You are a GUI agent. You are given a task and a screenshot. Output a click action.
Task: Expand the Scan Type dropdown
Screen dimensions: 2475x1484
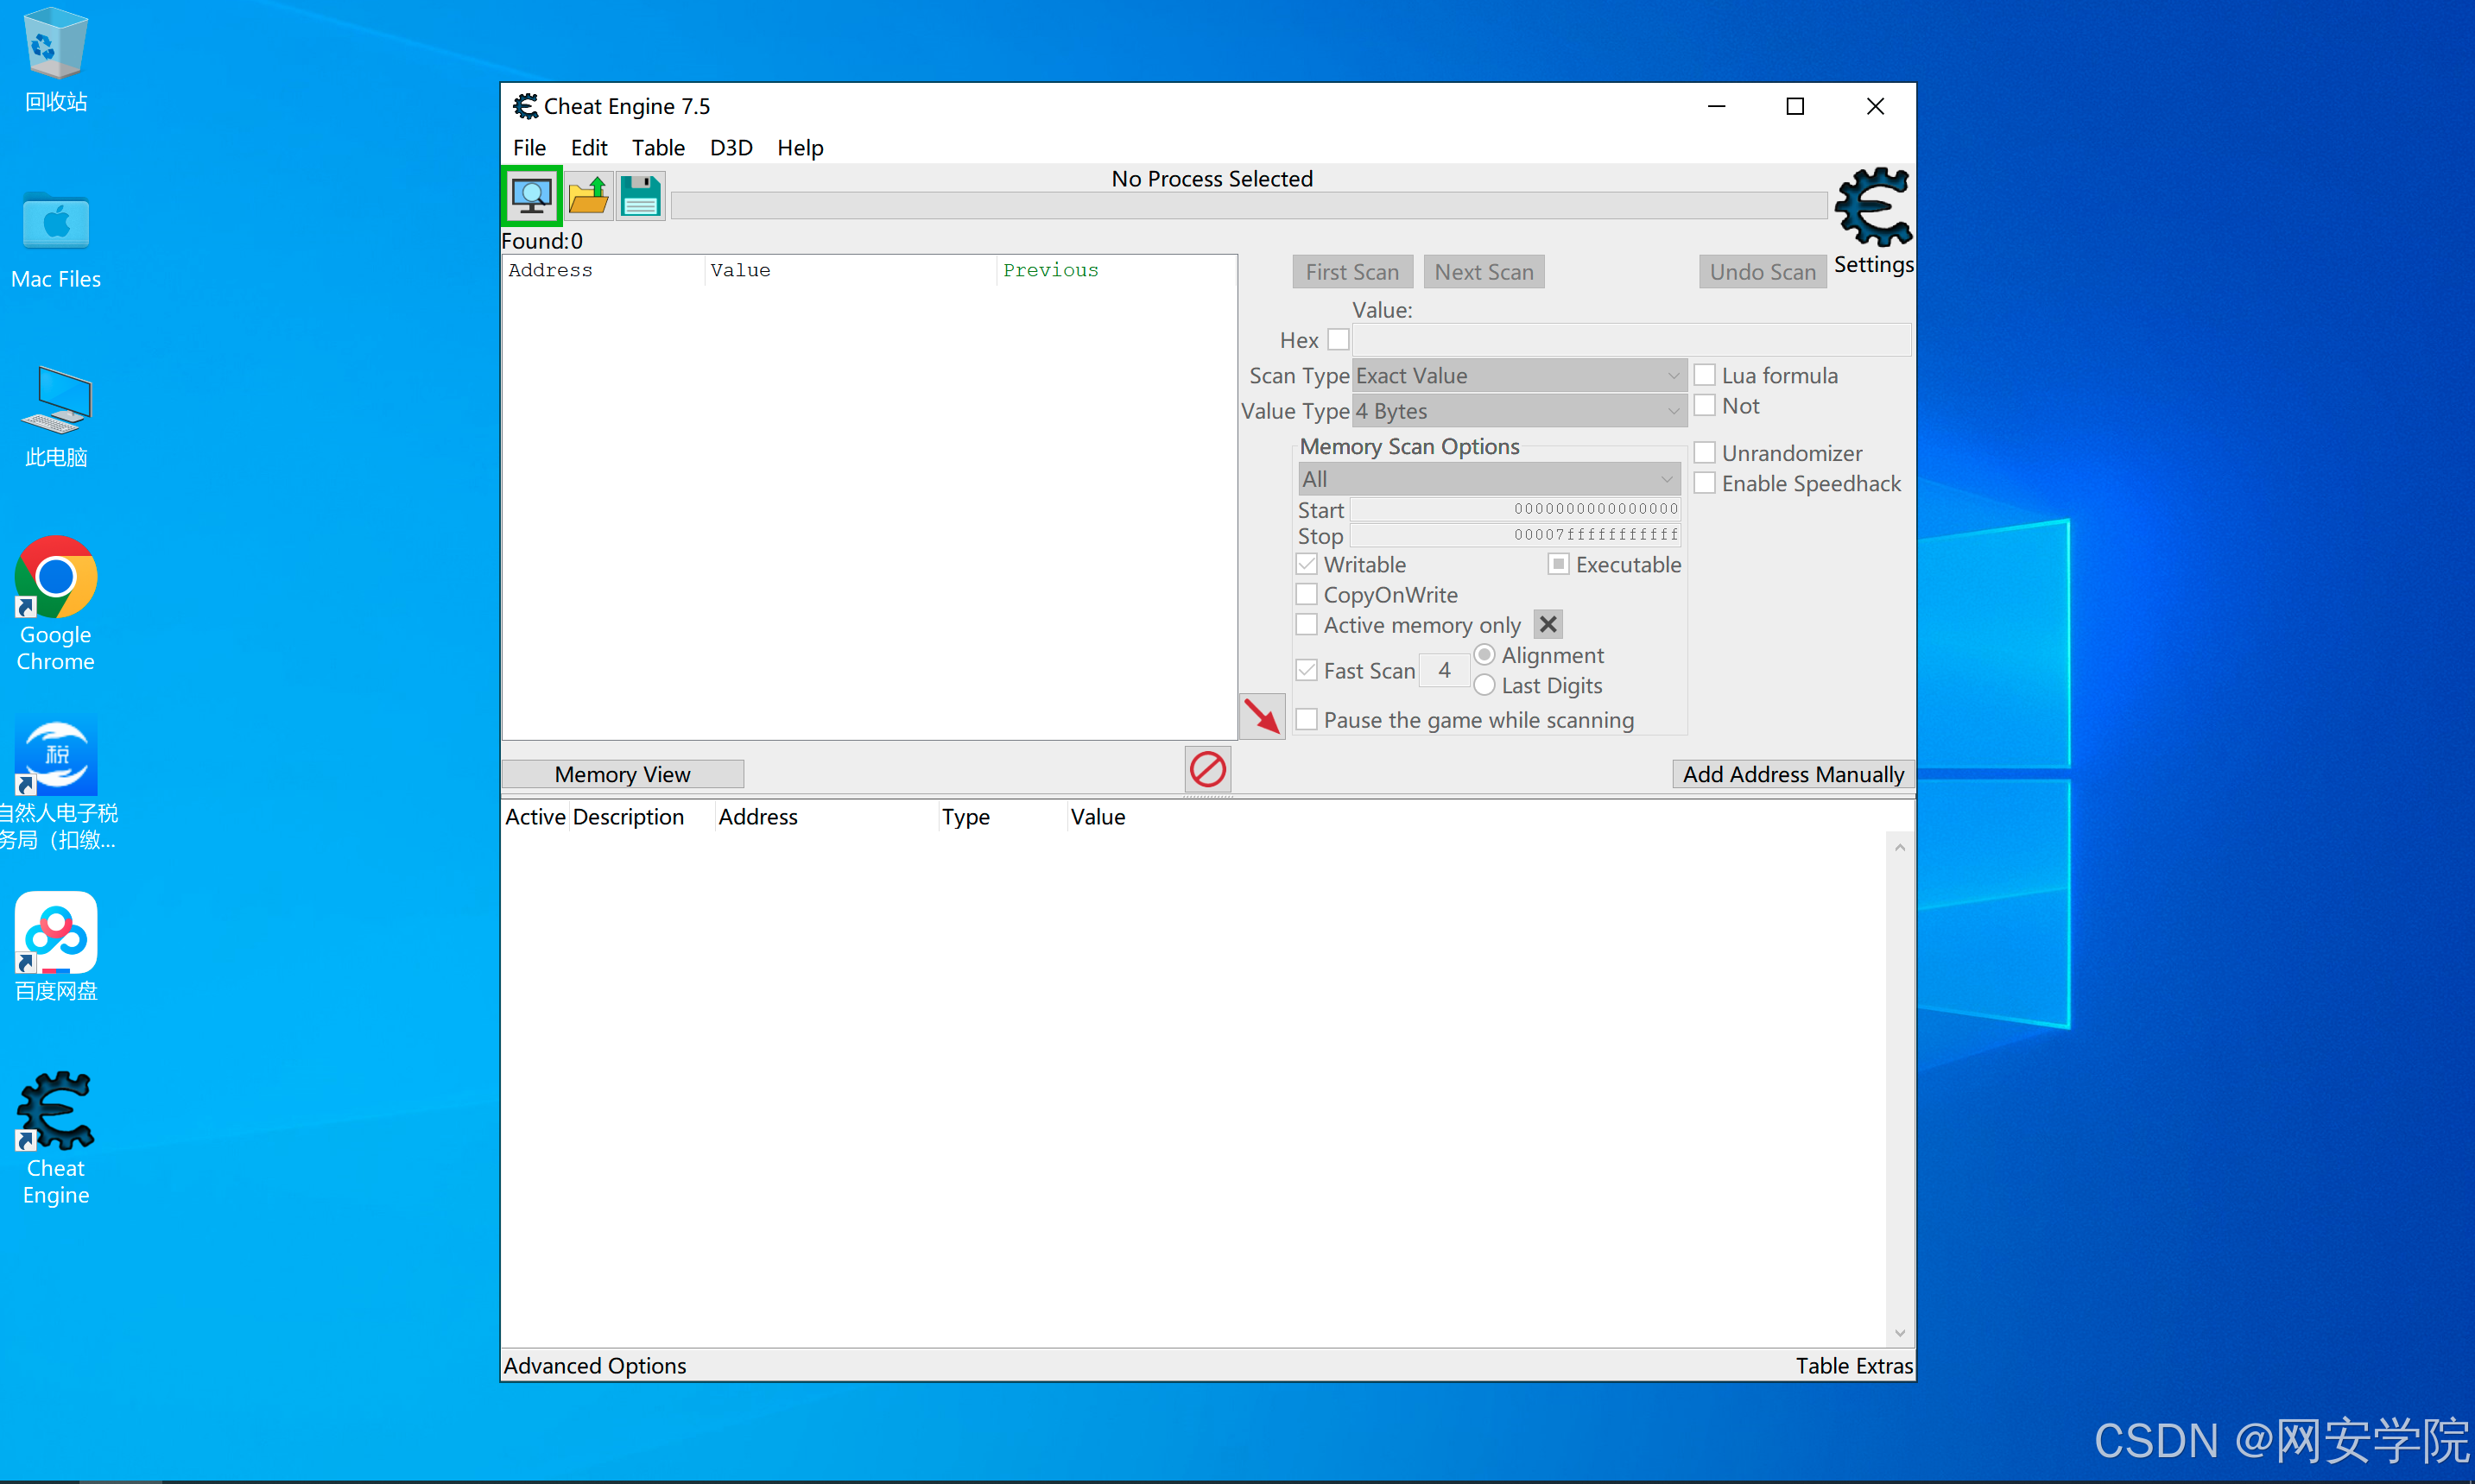tap(1518, 376)
